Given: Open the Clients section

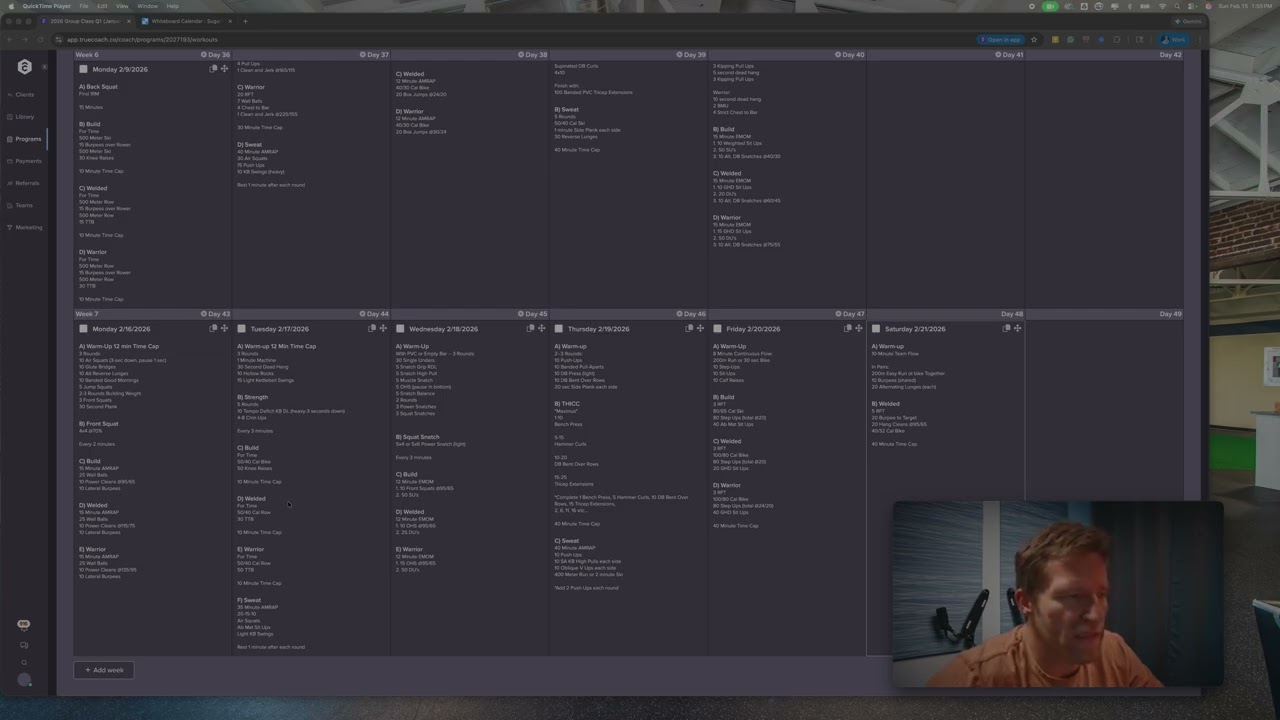Looking at the screenshot, I should tap(24, 95).
